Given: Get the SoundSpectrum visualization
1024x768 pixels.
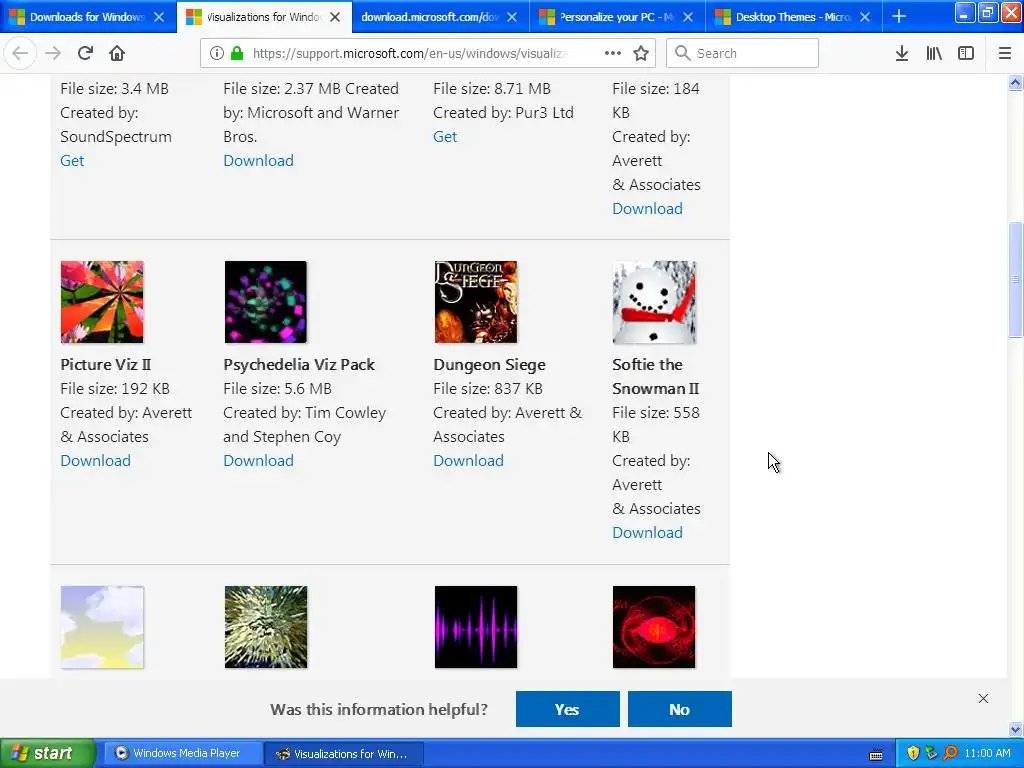Looking at the screenshot, I should [x=72, y=161].
